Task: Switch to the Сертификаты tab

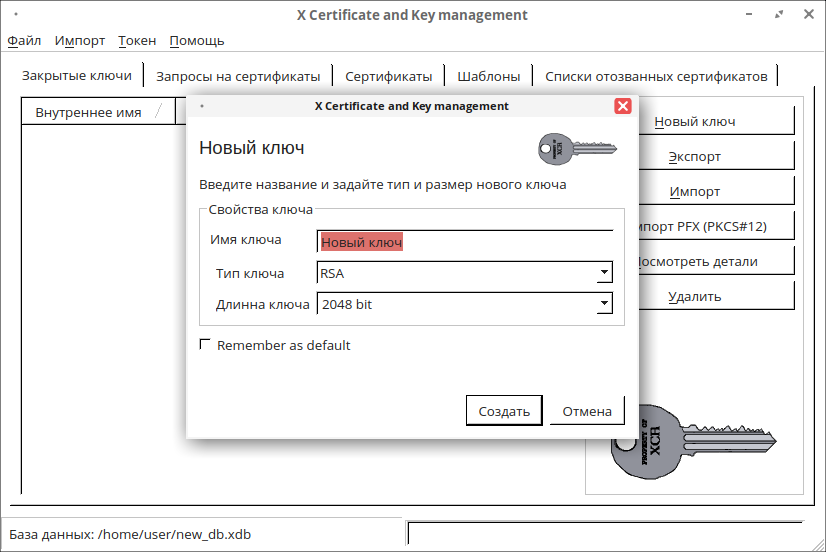Action: (388, 76)
